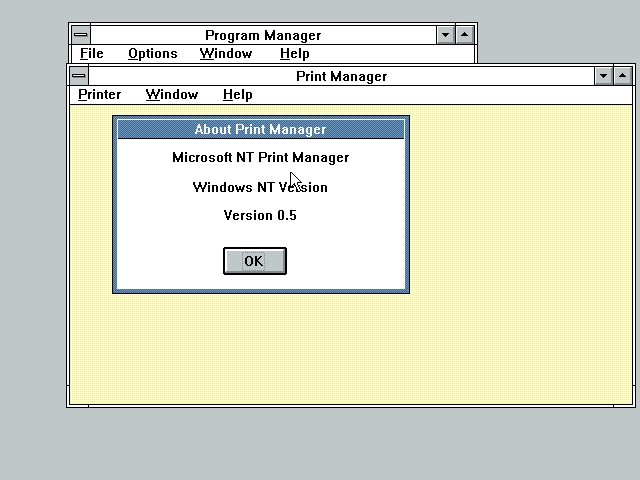The width and height of the screenshot is (640, 480).
Task: Minimize the Program Manager window
Action: click(445, 35)
